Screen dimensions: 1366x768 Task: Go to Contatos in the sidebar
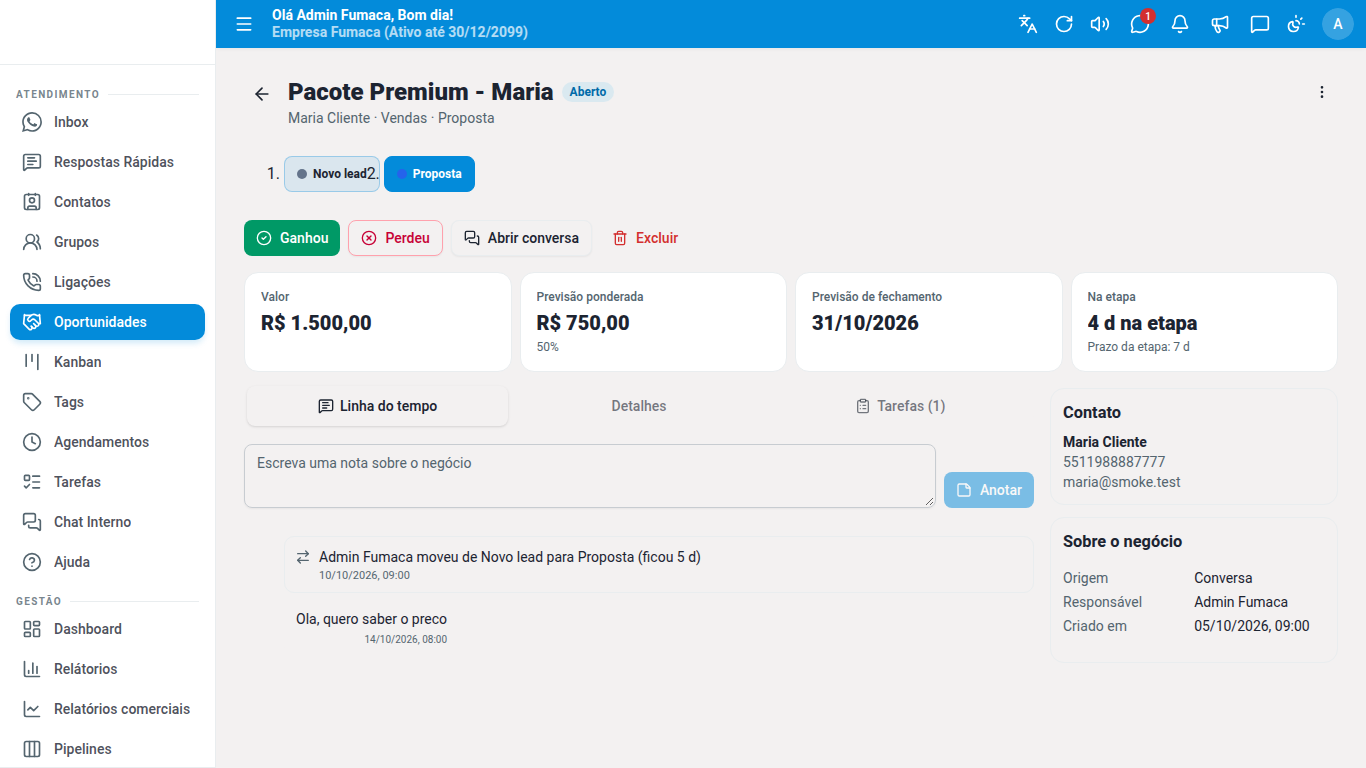[107, 202]
